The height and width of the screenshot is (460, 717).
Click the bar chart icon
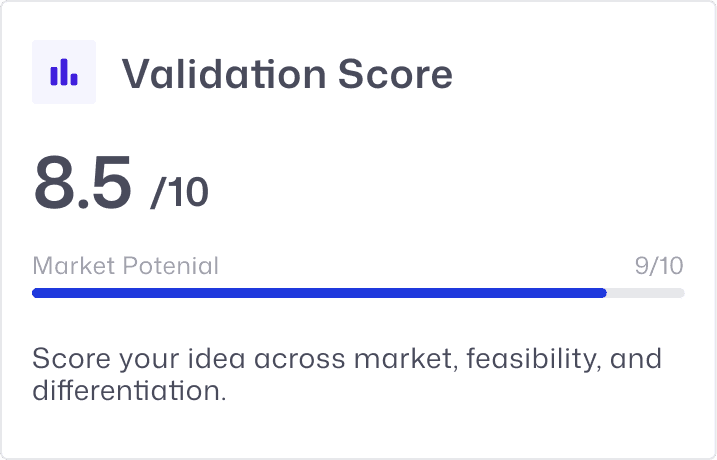tap(64, 72)
